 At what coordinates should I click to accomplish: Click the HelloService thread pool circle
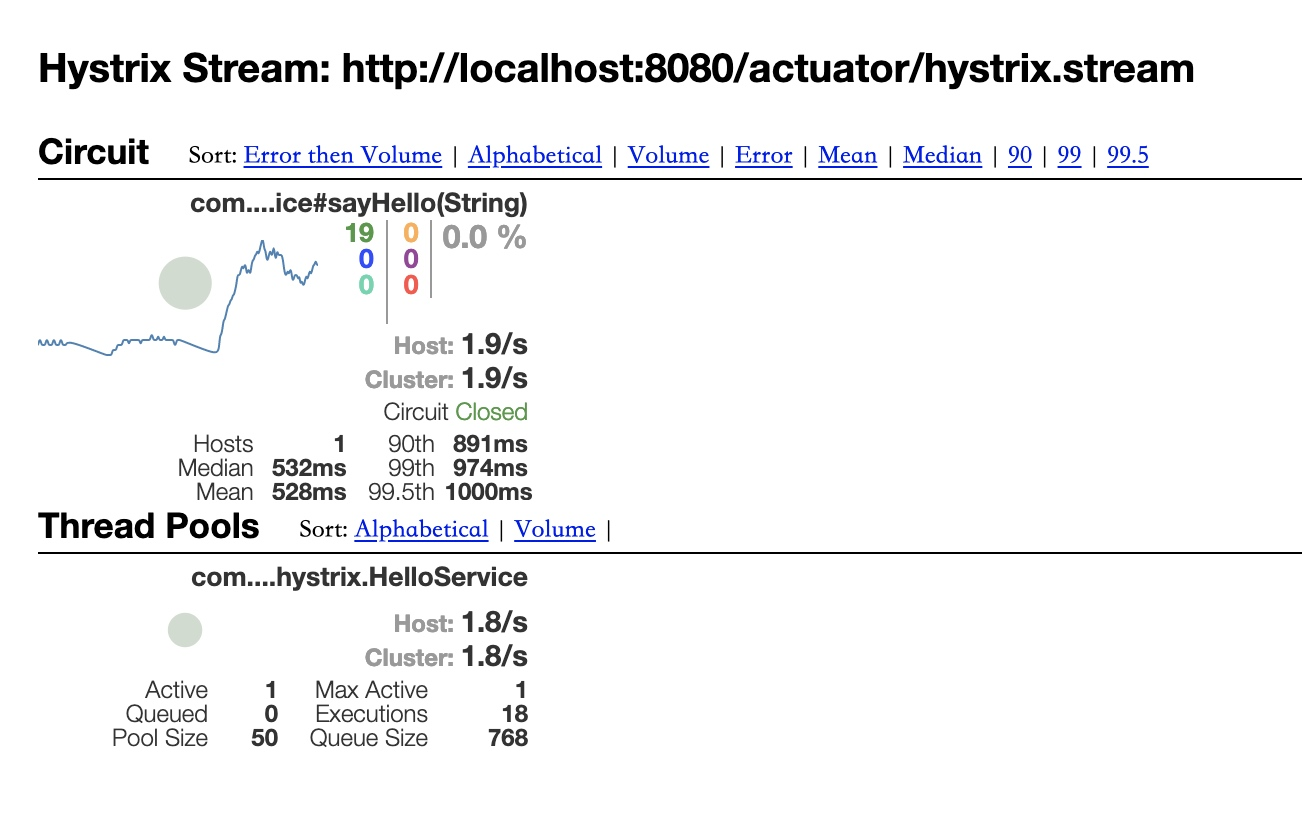click(x=185, y=630)
